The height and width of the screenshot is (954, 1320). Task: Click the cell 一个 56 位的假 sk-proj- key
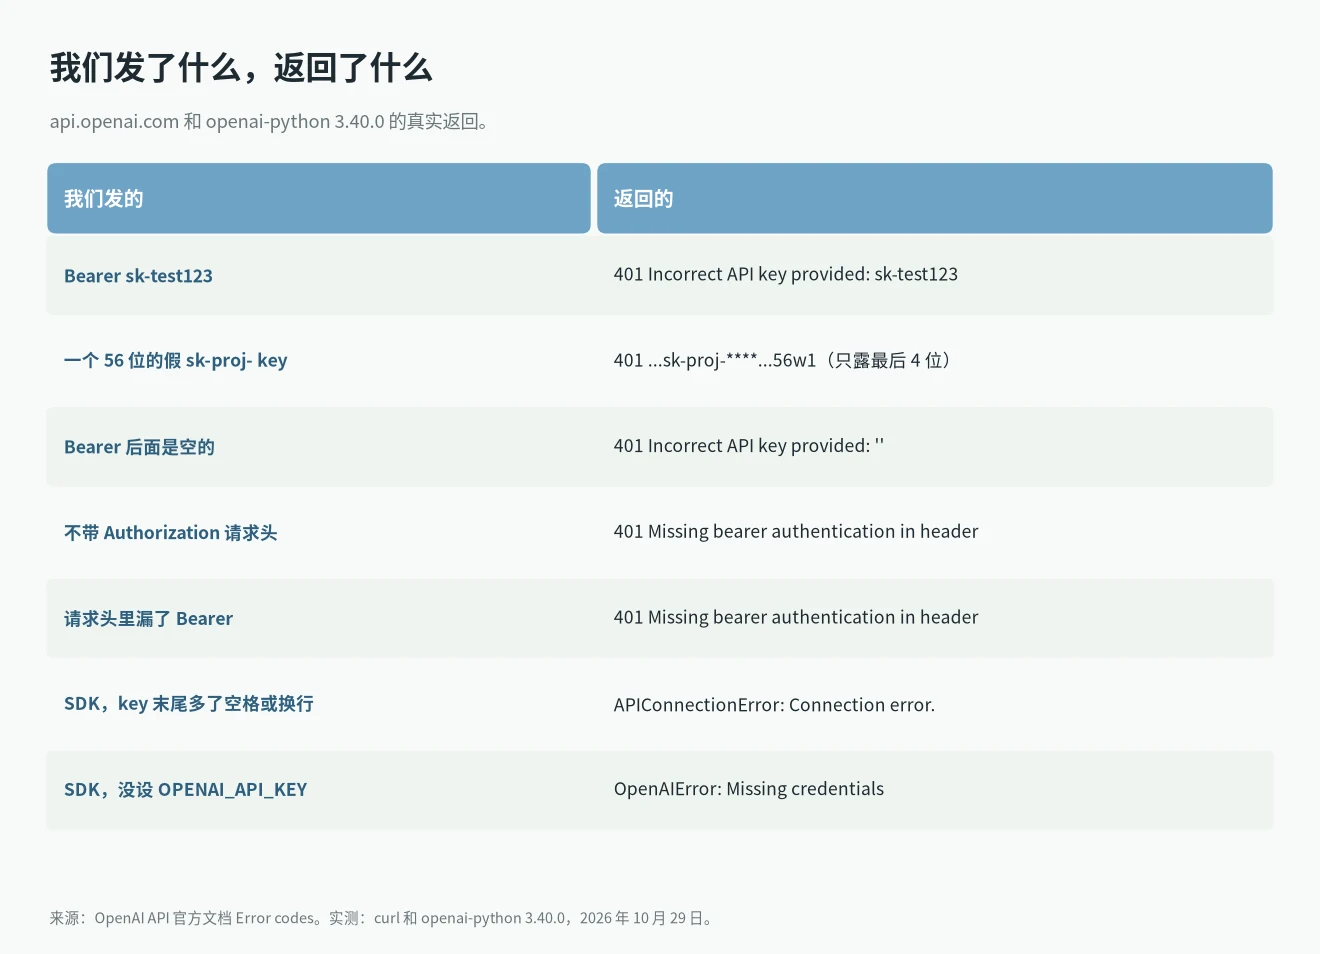pyautogui.click(x=176, y=361)
